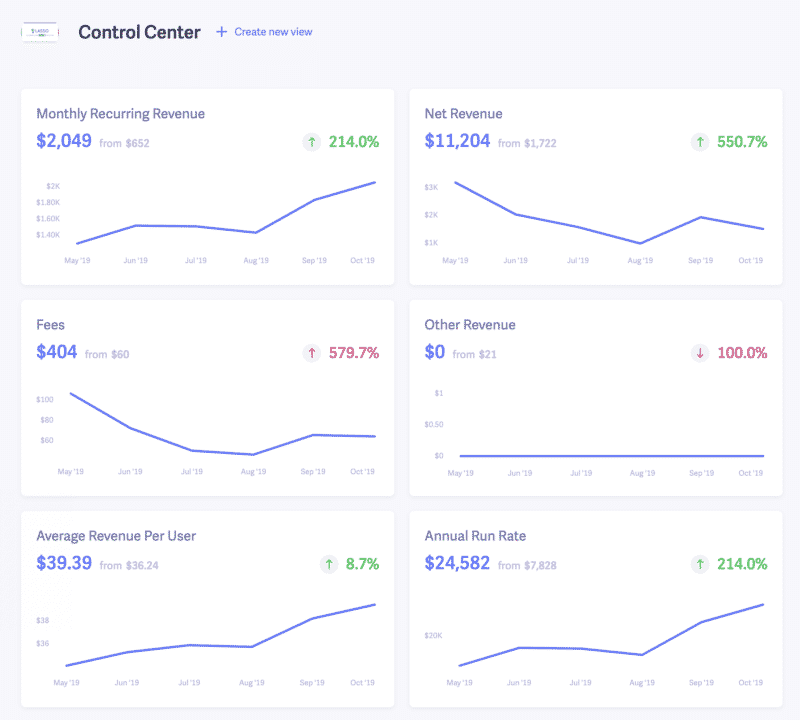Click the Annual Run Rate line chart
Viewport: 800px width, 720px height.
(611, 635)
